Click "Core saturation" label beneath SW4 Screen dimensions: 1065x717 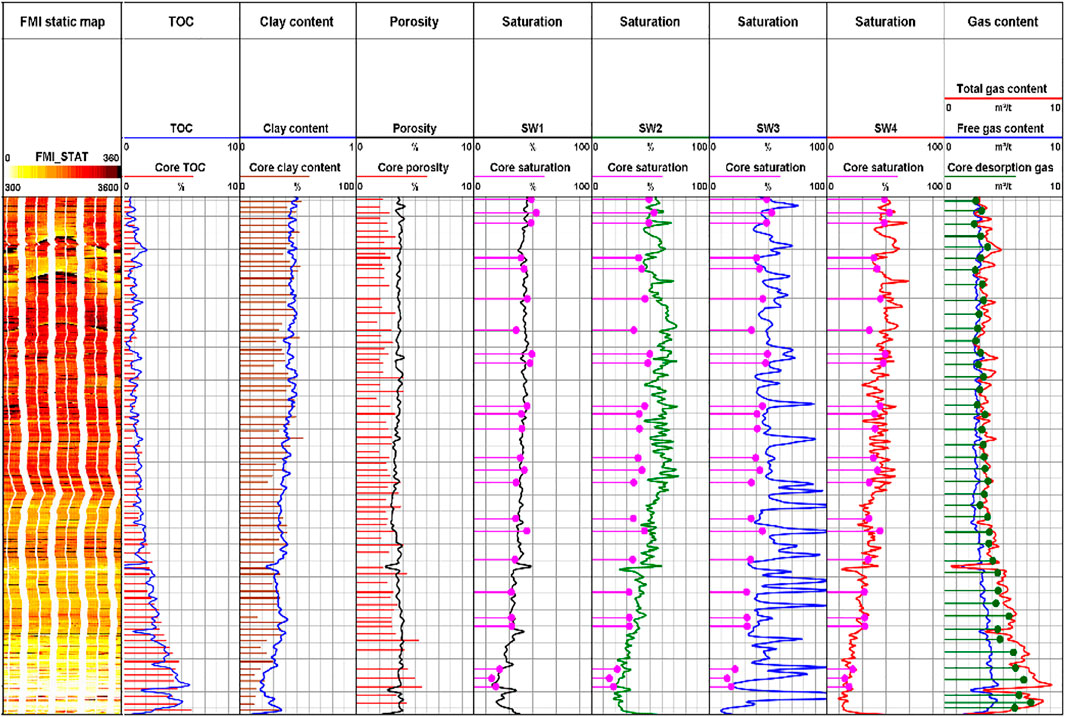pos(884,168)
